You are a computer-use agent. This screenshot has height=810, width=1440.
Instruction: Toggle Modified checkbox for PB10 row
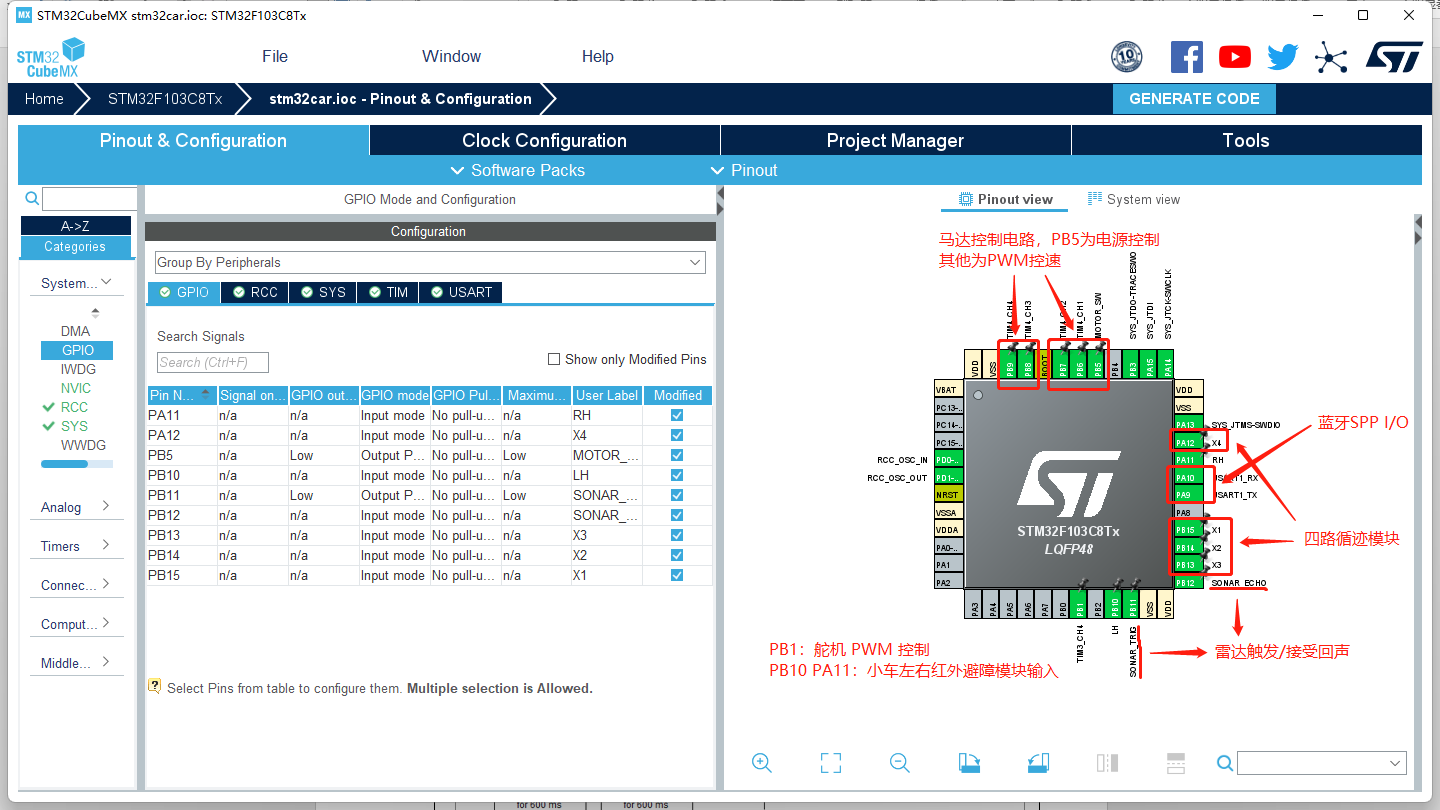pos(677,475)
